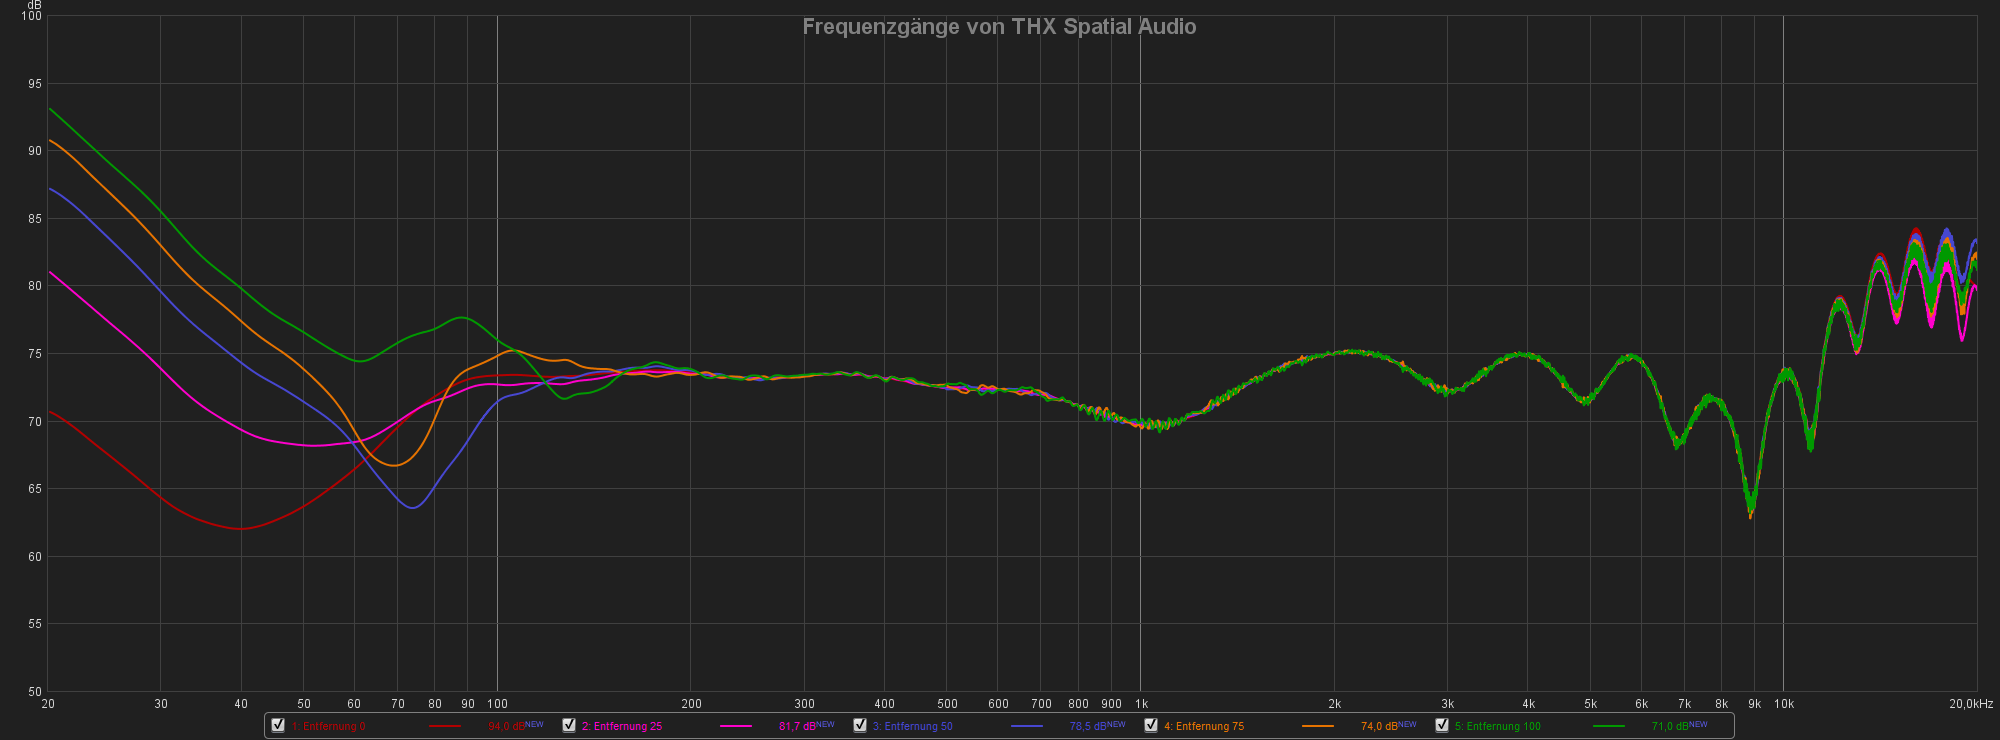Click the 10k frequency axis label

(x=1784, y=704)
